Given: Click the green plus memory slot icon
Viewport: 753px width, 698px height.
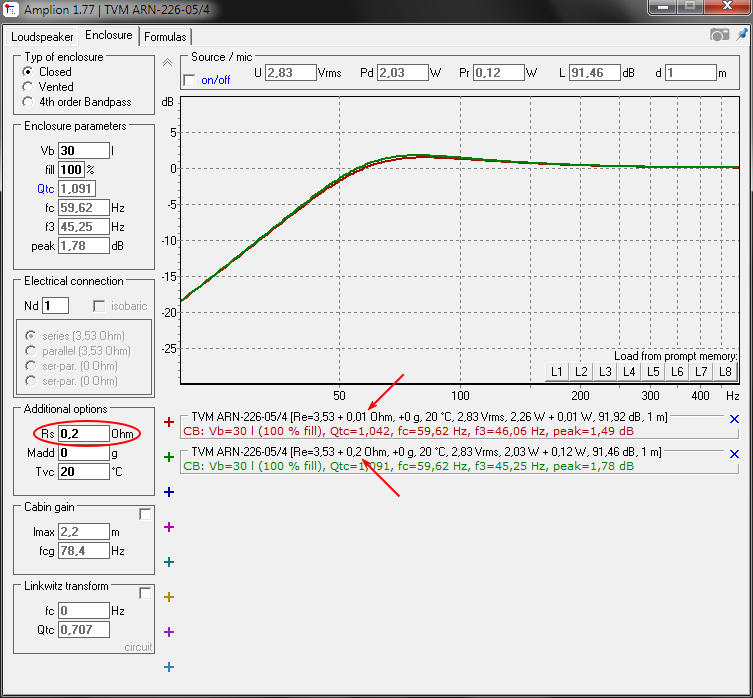Looking at the screenshot, I should [x=169, y=457].
